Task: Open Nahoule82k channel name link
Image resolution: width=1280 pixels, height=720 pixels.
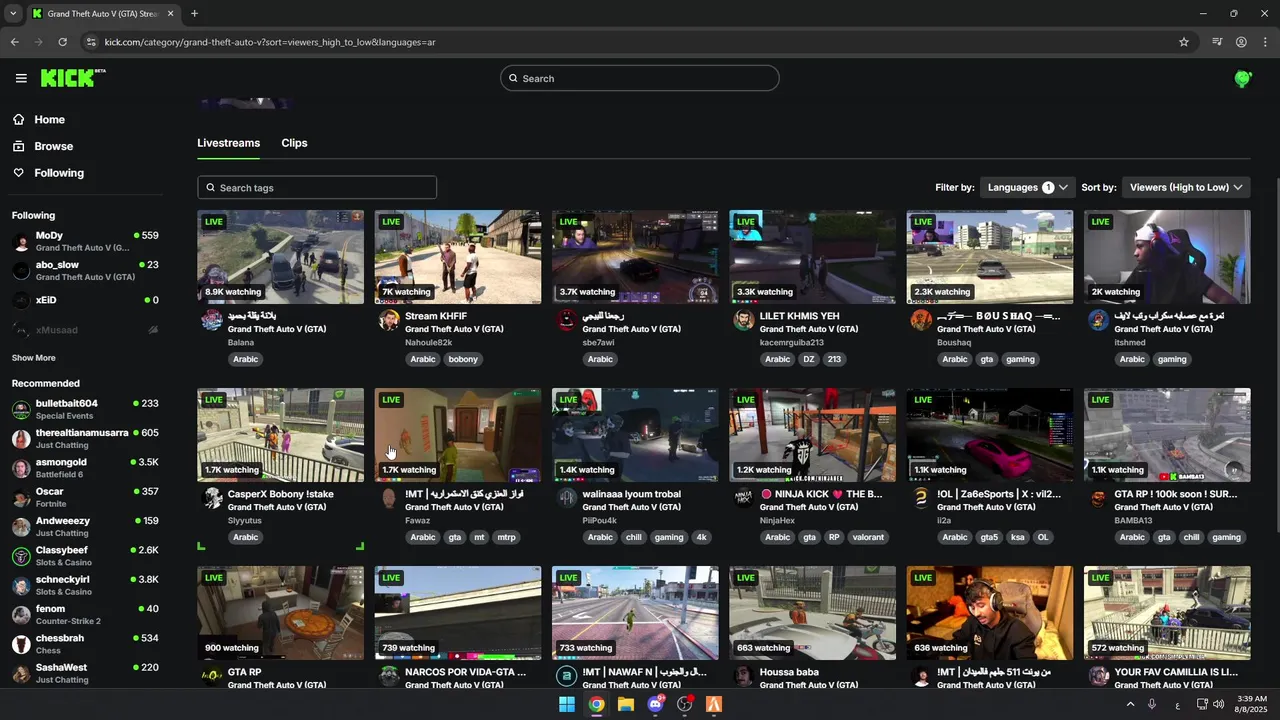Action: tap(429, 342)
